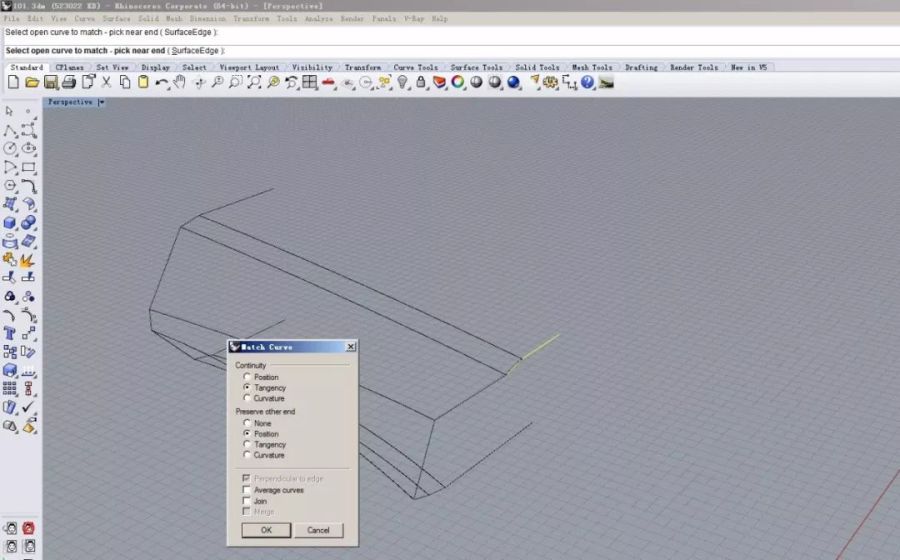Click the Undo arrow icon
Image resolution: width=900 pixels, height=560 pixels.
[x=162, y=82]
